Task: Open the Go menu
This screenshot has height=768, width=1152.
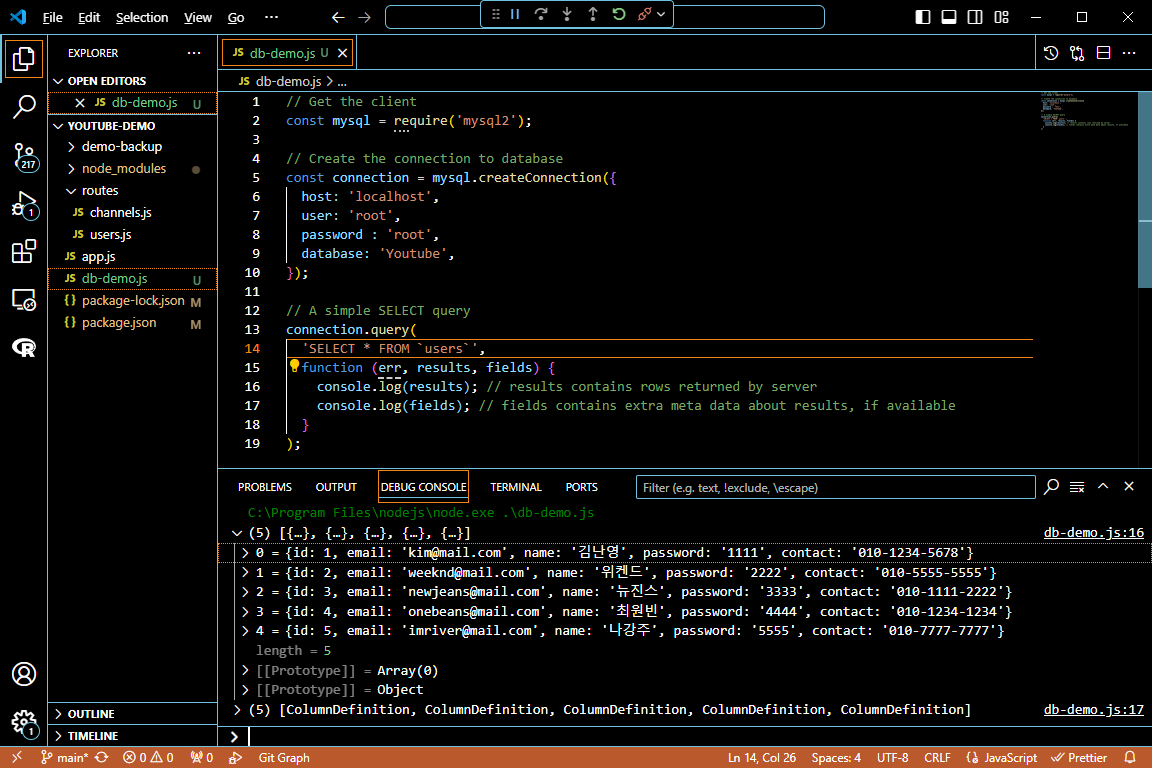Action: (236, 17)
